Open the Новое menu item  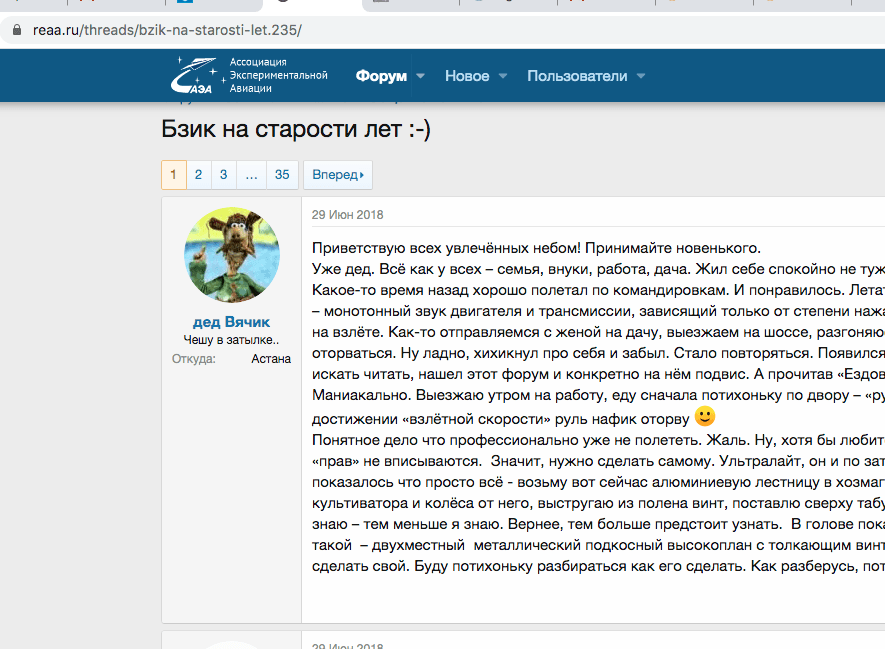pos(467,76)
